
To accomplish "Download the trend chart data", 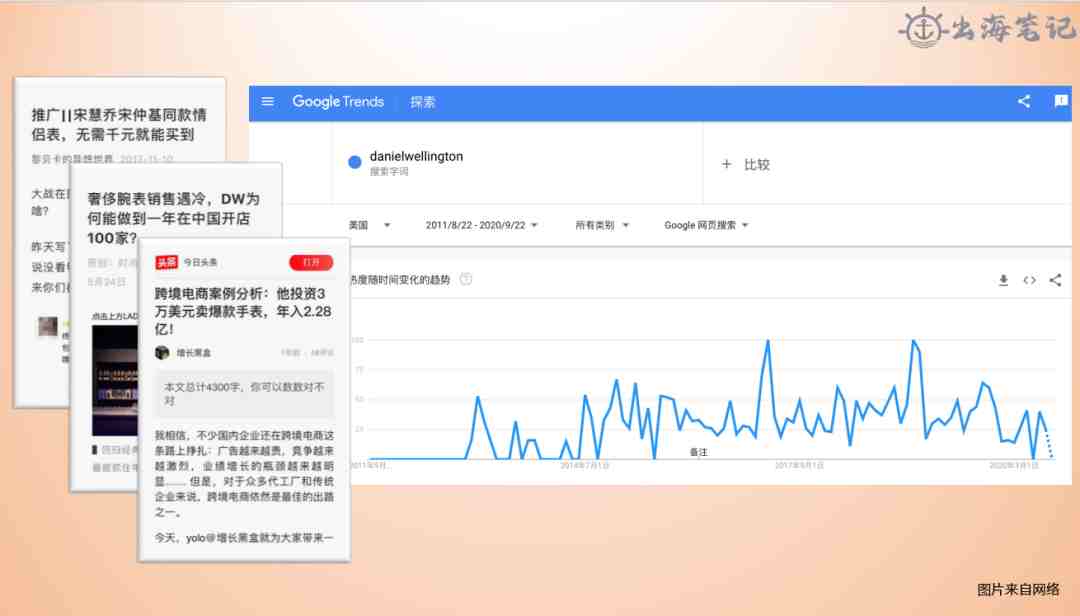I will coord(1003,280).
